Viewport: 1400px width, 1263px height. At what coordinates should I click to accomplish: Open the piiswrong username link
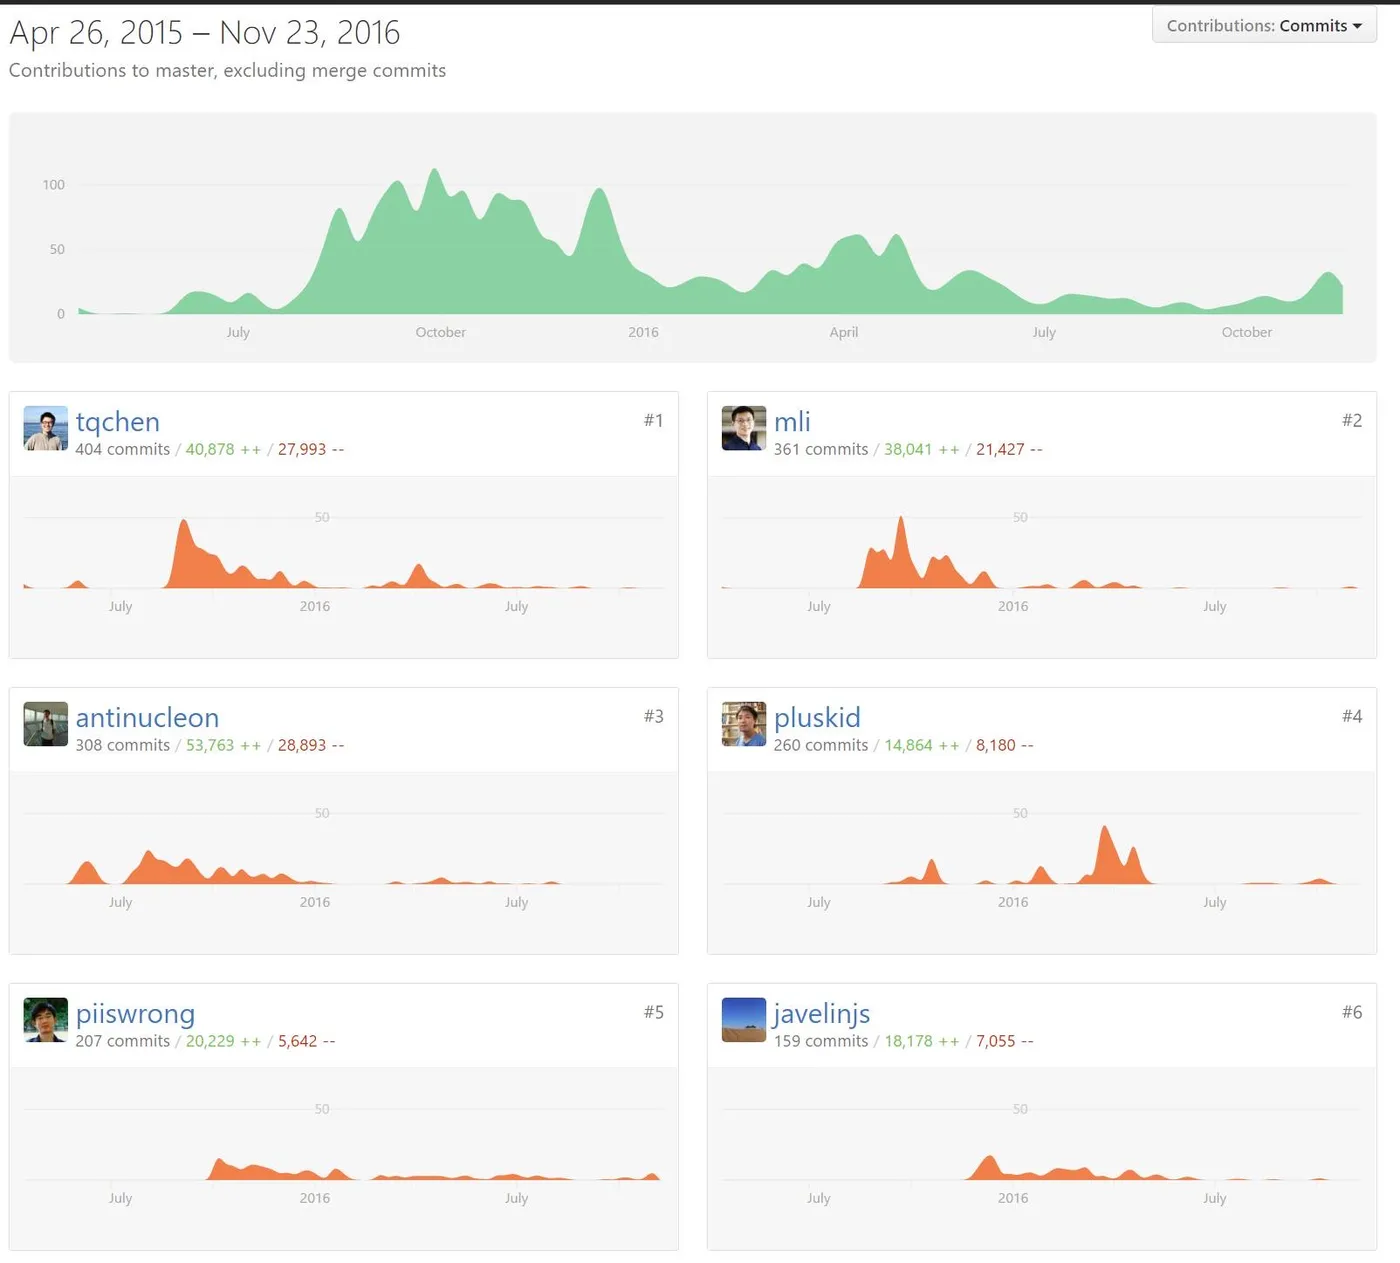point(135,1014)
